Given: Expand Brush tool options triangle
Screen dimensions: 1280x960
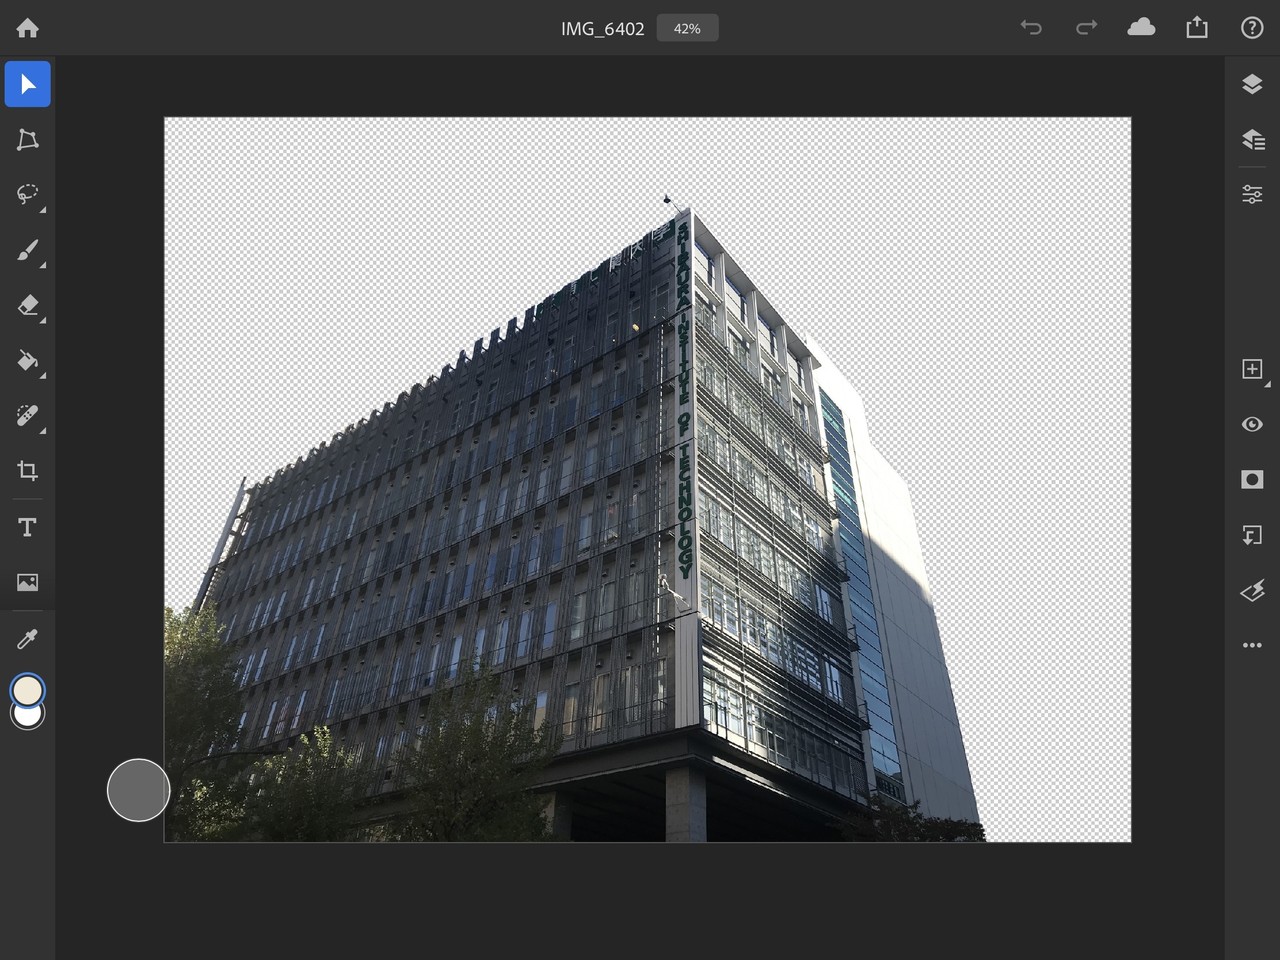Looking at the screenshot, I should point(43,265).
